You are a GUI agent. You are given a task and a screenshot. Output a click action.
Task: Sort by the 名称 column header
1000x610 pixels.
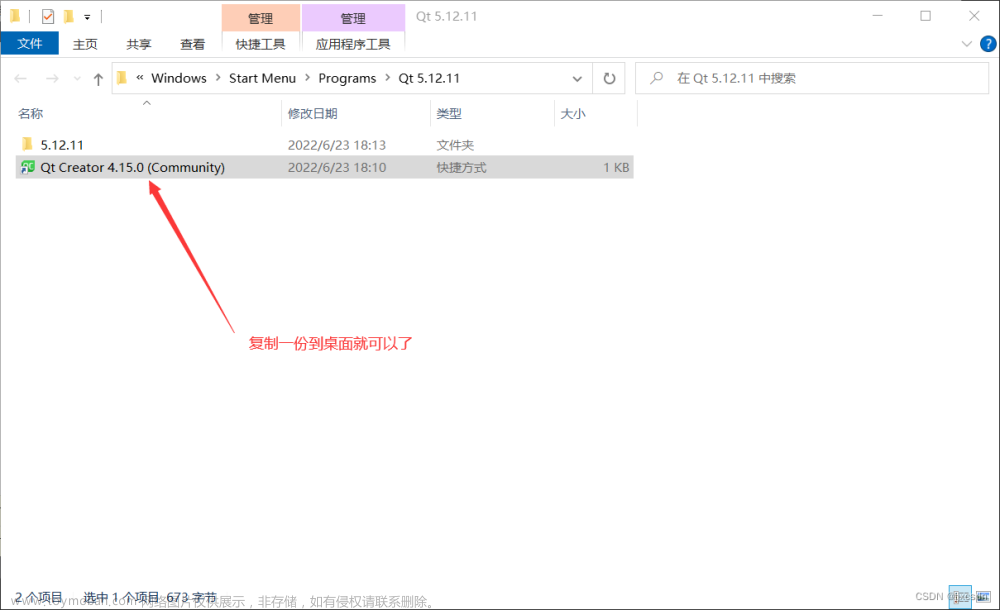click(x=31, y=114)
